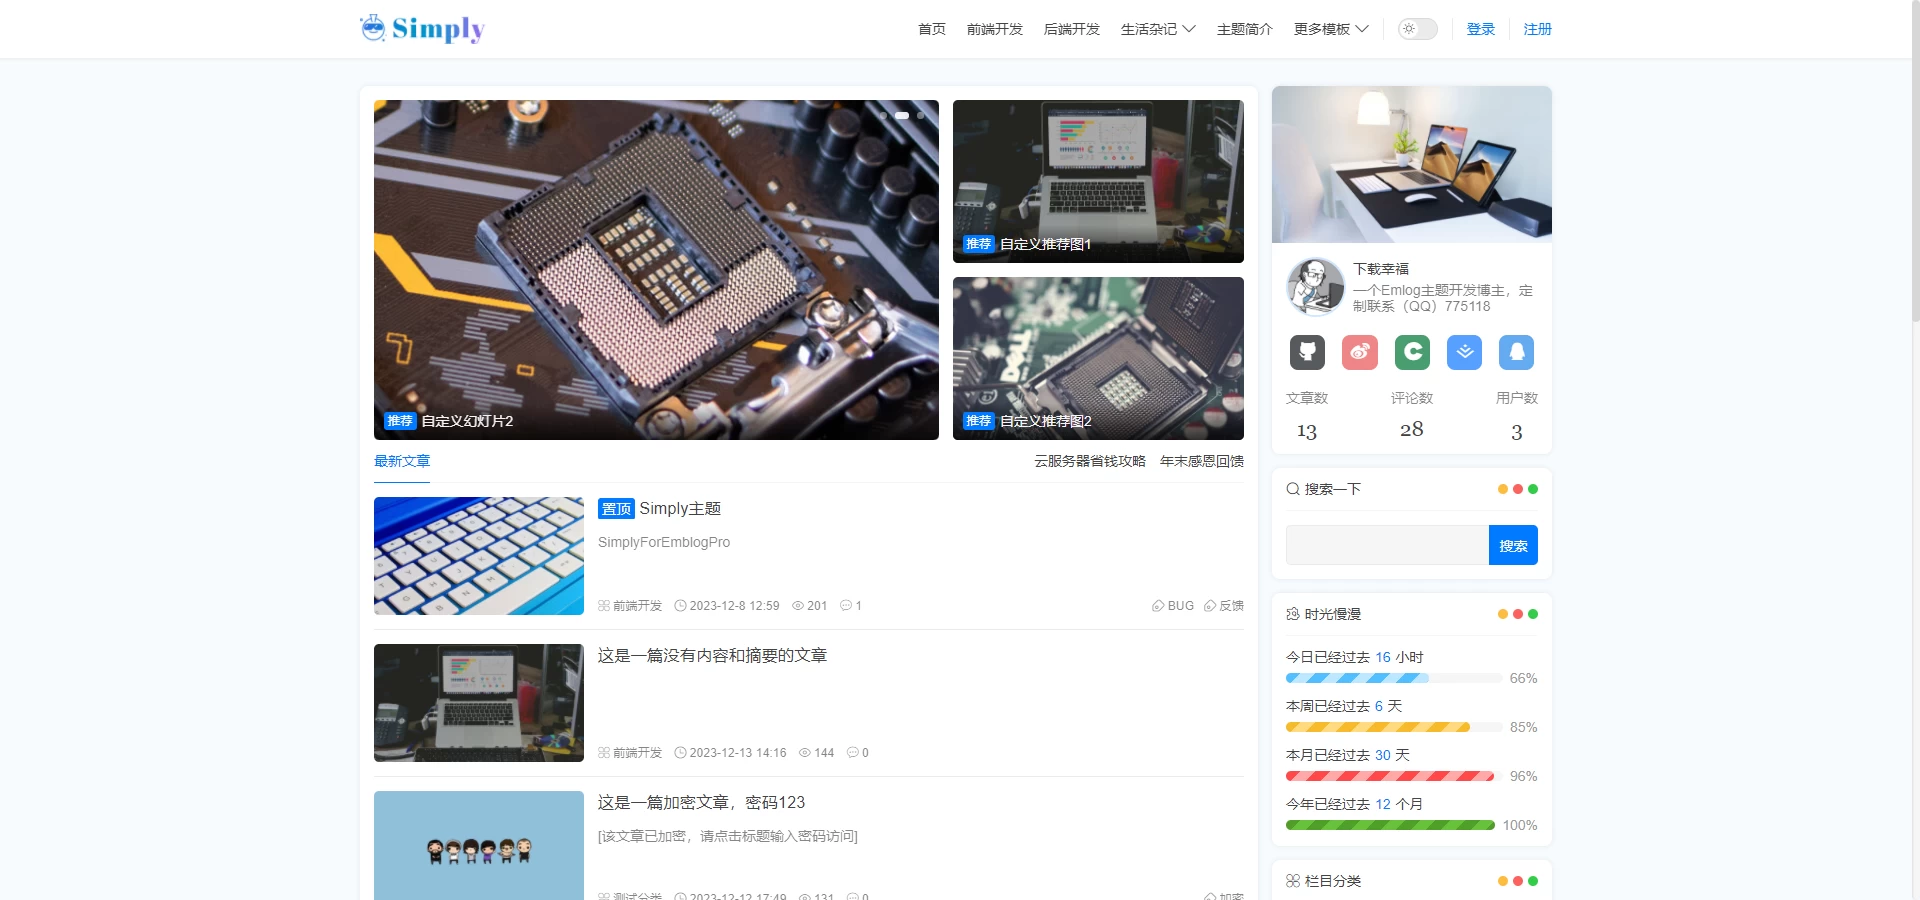Open the 云服务器省钱攻略 link
The width and height of the screenshot is (1920, 900).
tap(1090, 461)
